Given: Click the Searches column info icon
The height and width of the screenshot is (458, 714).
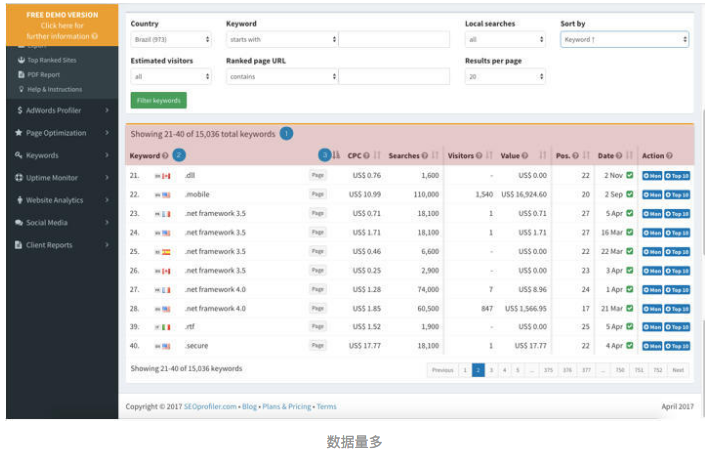Looking at the screenshot, I should tap(424, 156).
